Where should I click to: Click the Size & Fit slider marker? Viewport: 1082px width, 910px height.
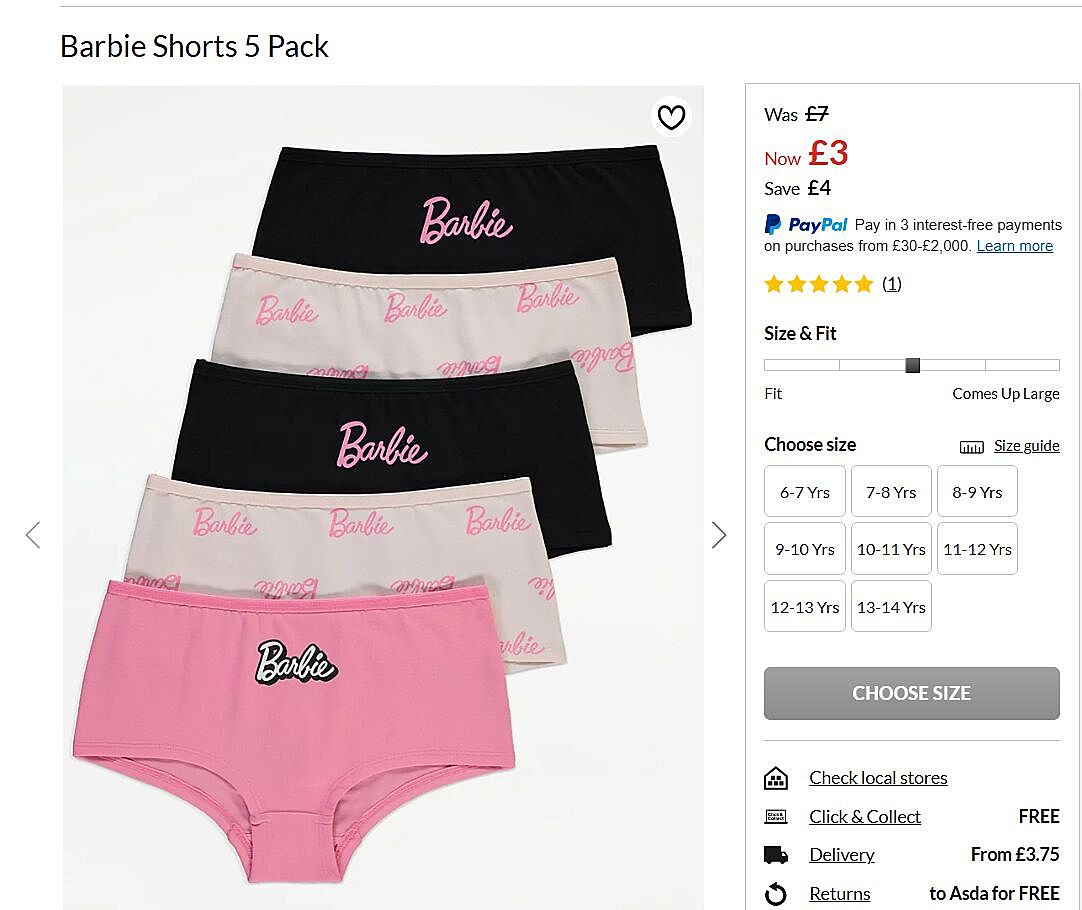(x=912, y=365)
